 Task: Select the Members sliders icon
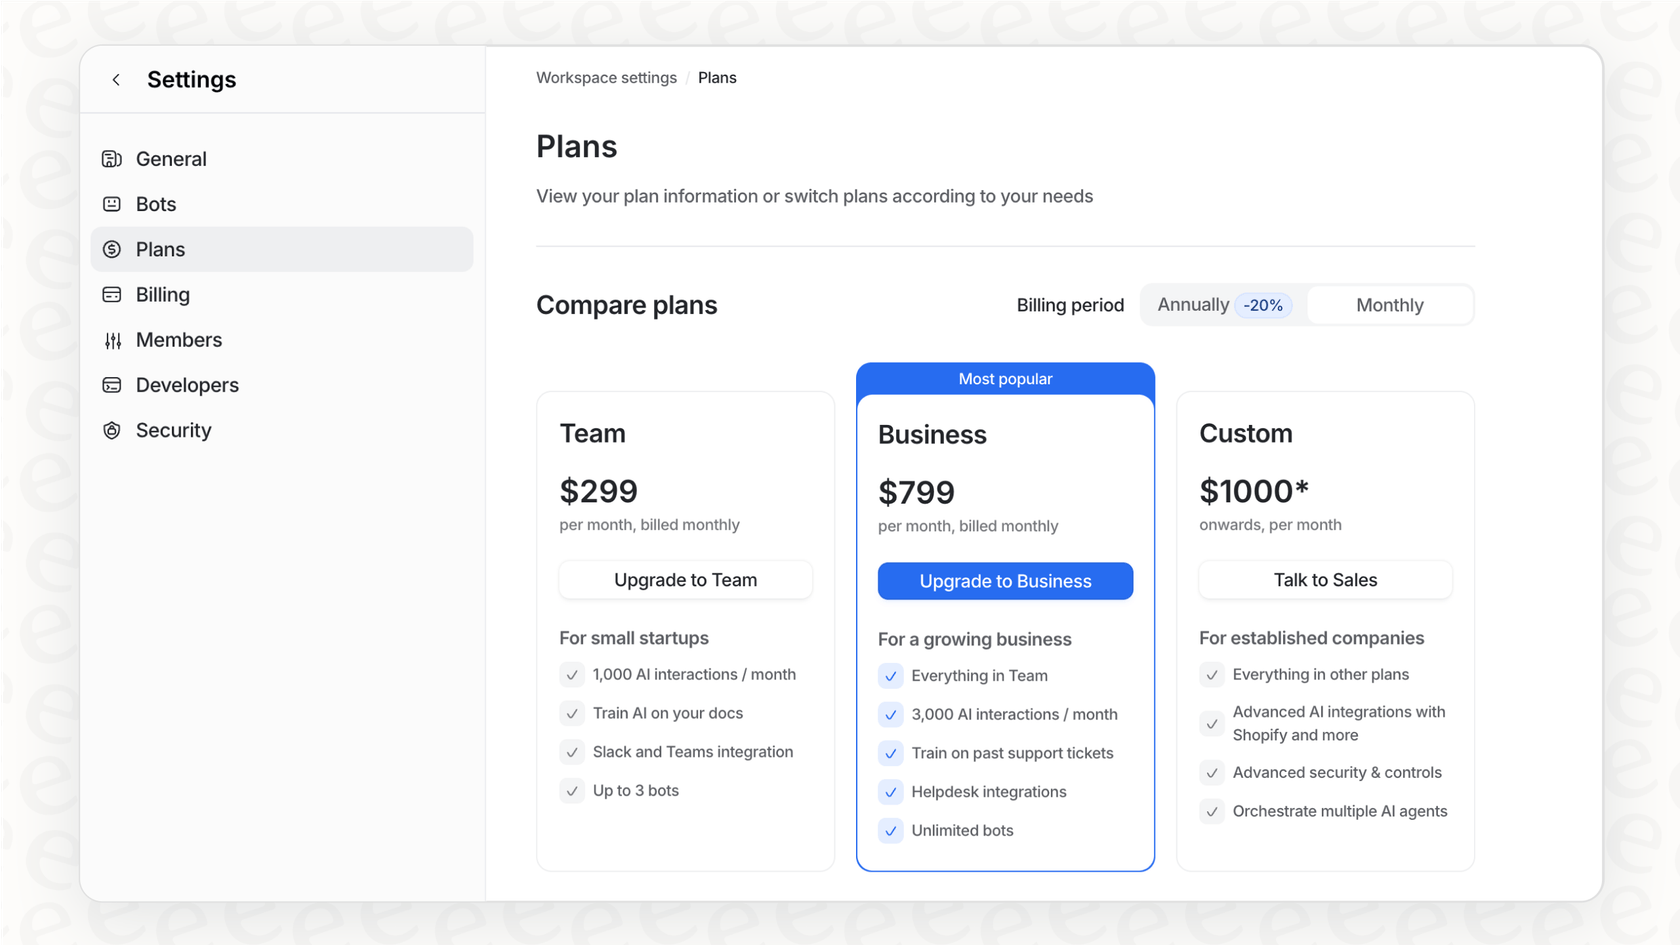tap(112, 340)
